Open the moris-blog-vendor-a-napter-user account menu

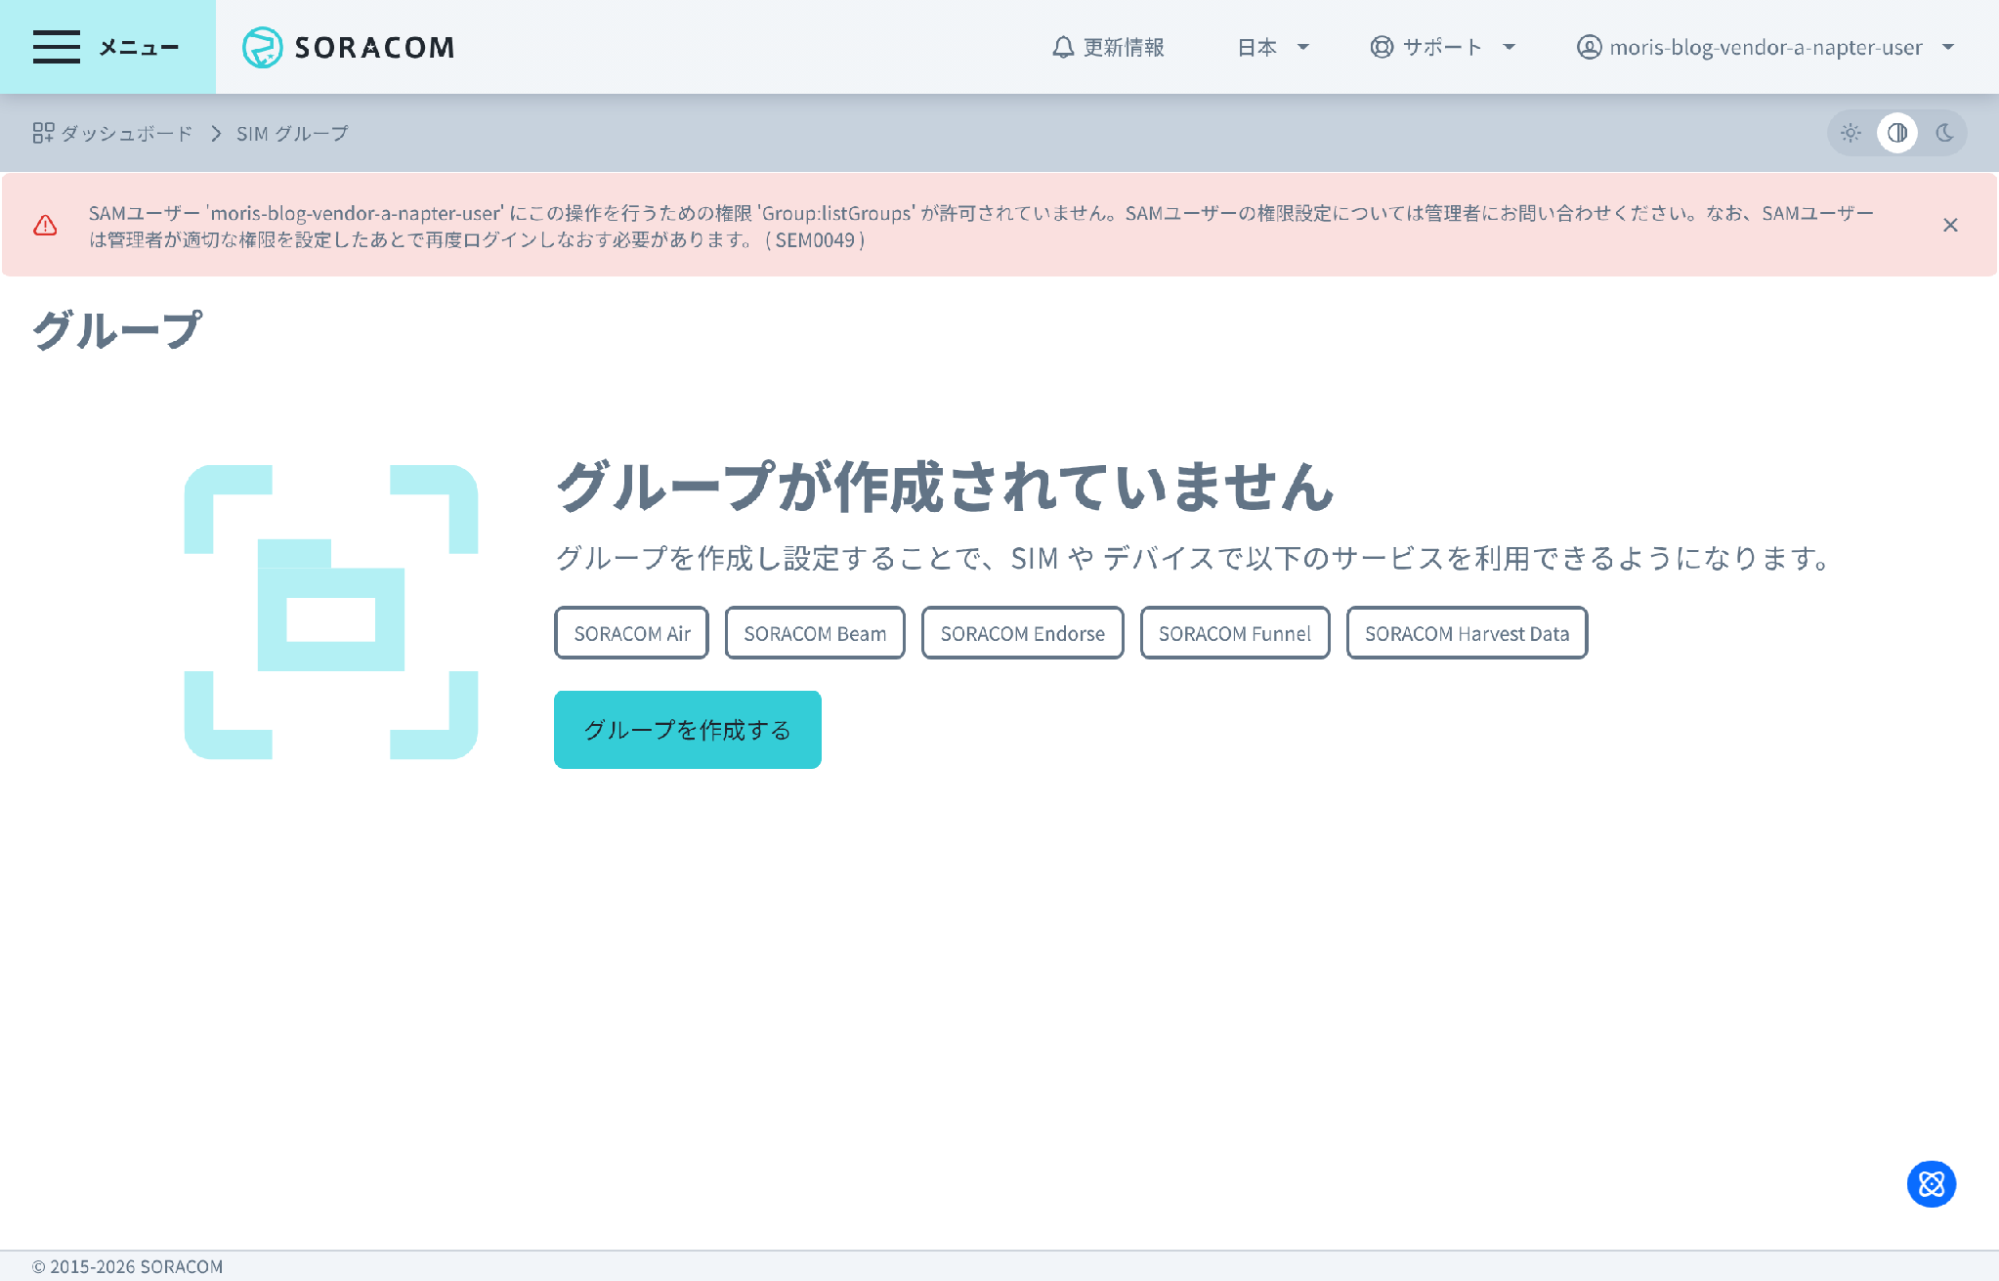point(1765,47)
